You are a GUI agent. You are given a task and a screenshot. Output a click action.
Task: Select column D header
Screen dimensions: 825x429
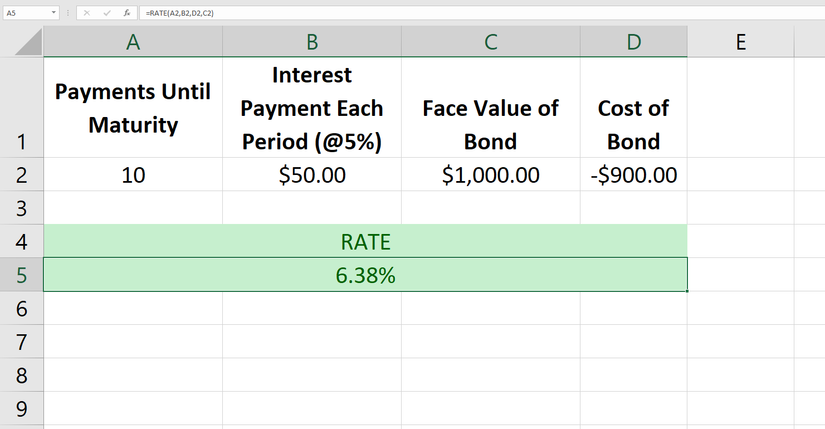pos(633,42)
